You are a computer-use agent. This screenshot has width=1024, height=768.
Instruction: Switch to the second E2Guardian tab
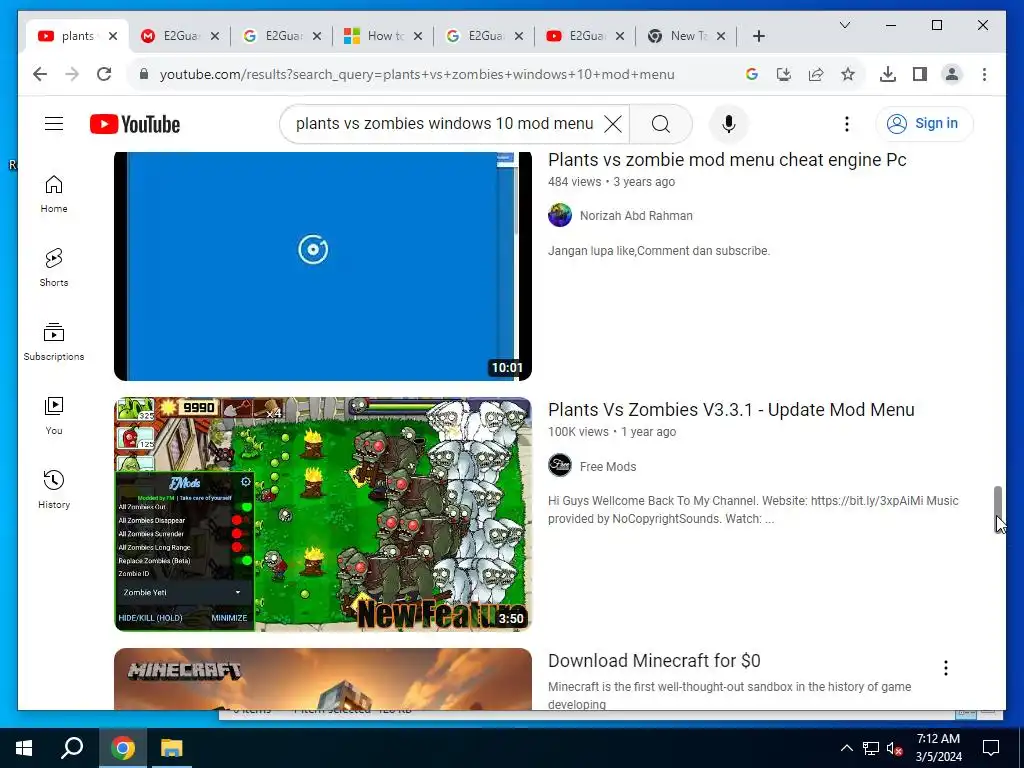pyautogui.click(x=281, y=36)
